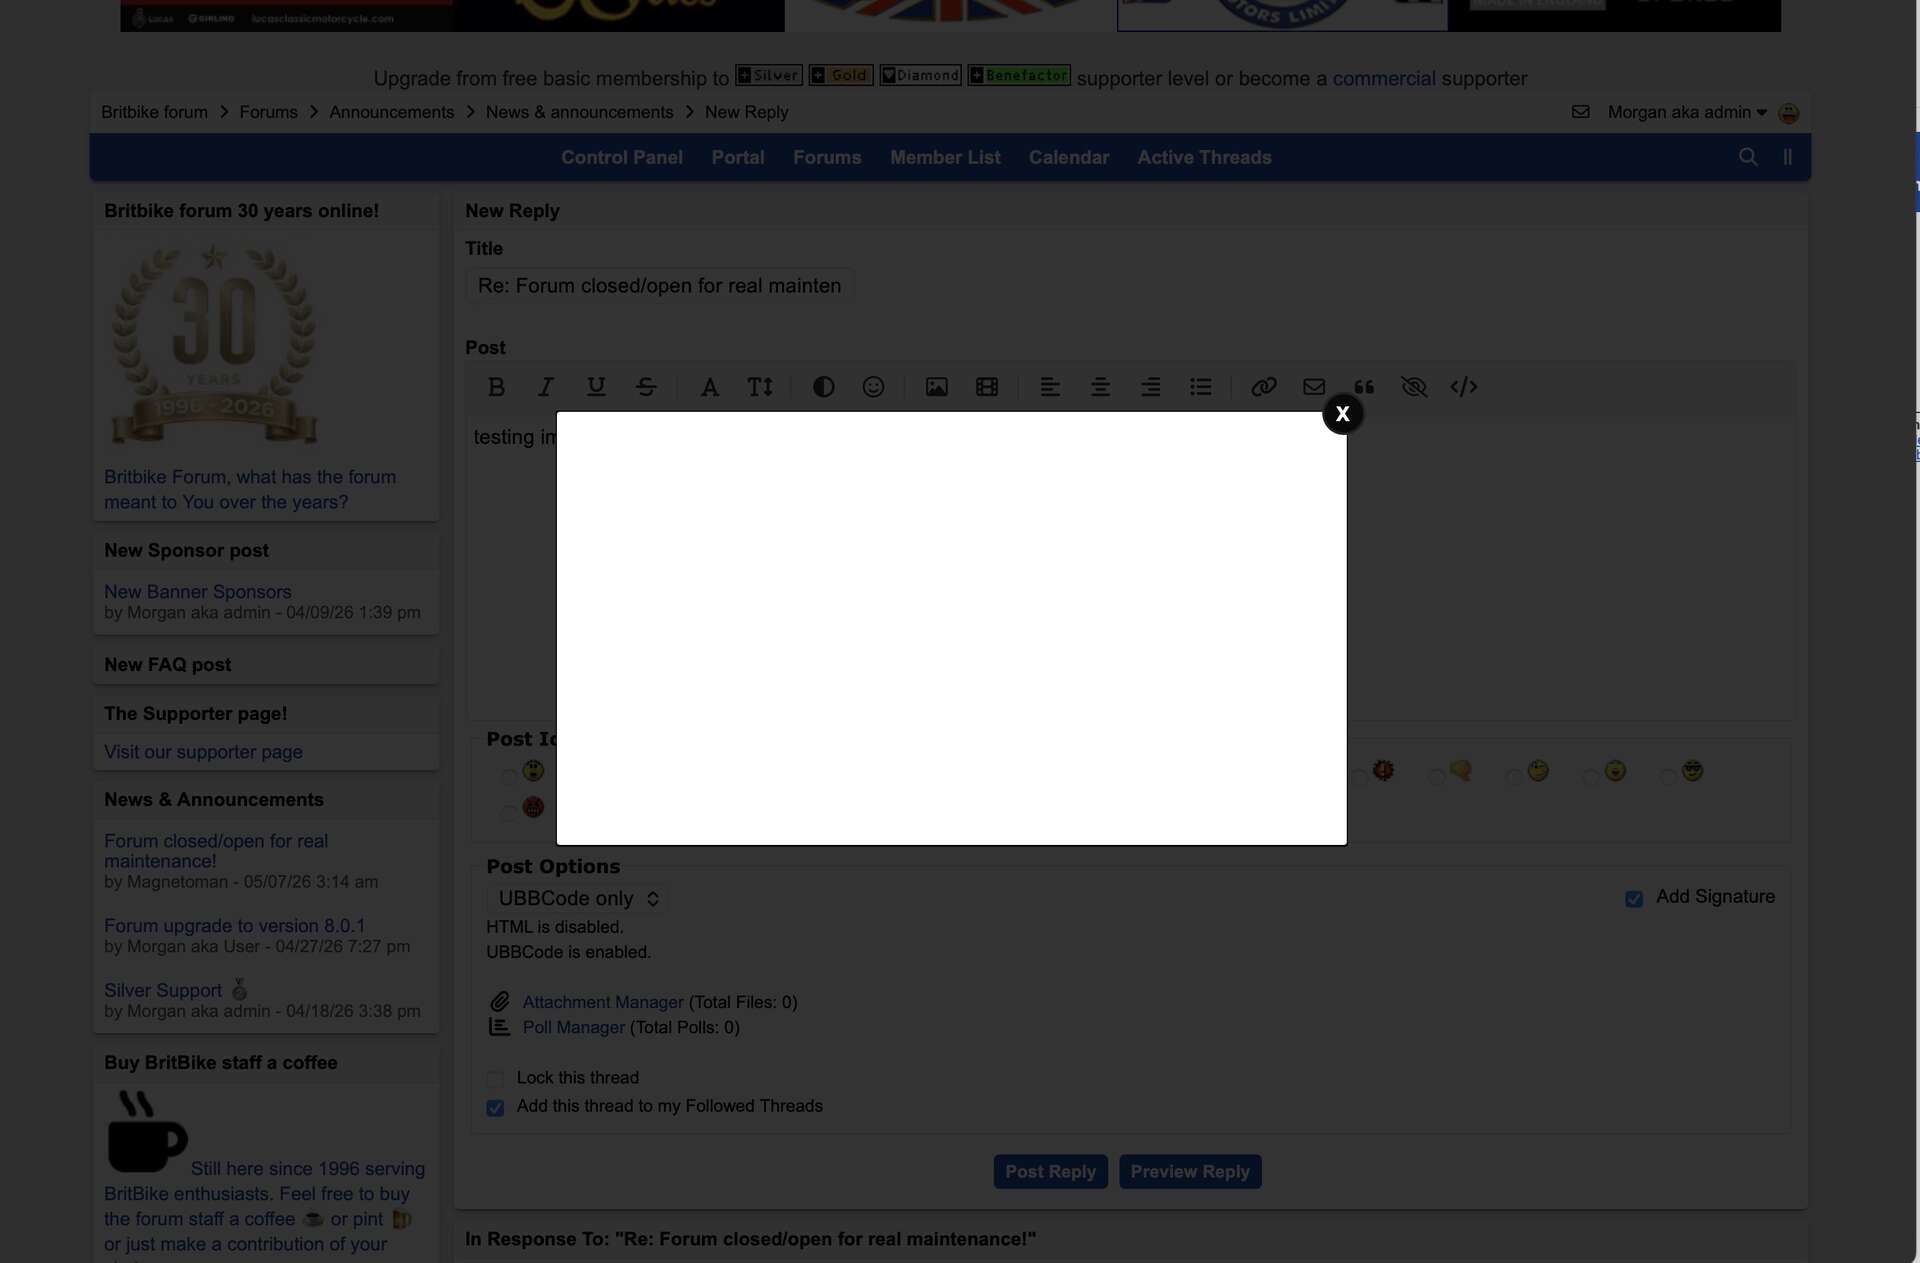This screenshot has height=1263, width=1920.
Task: Insert email link icon
Action: click(x=1314, y=387)
